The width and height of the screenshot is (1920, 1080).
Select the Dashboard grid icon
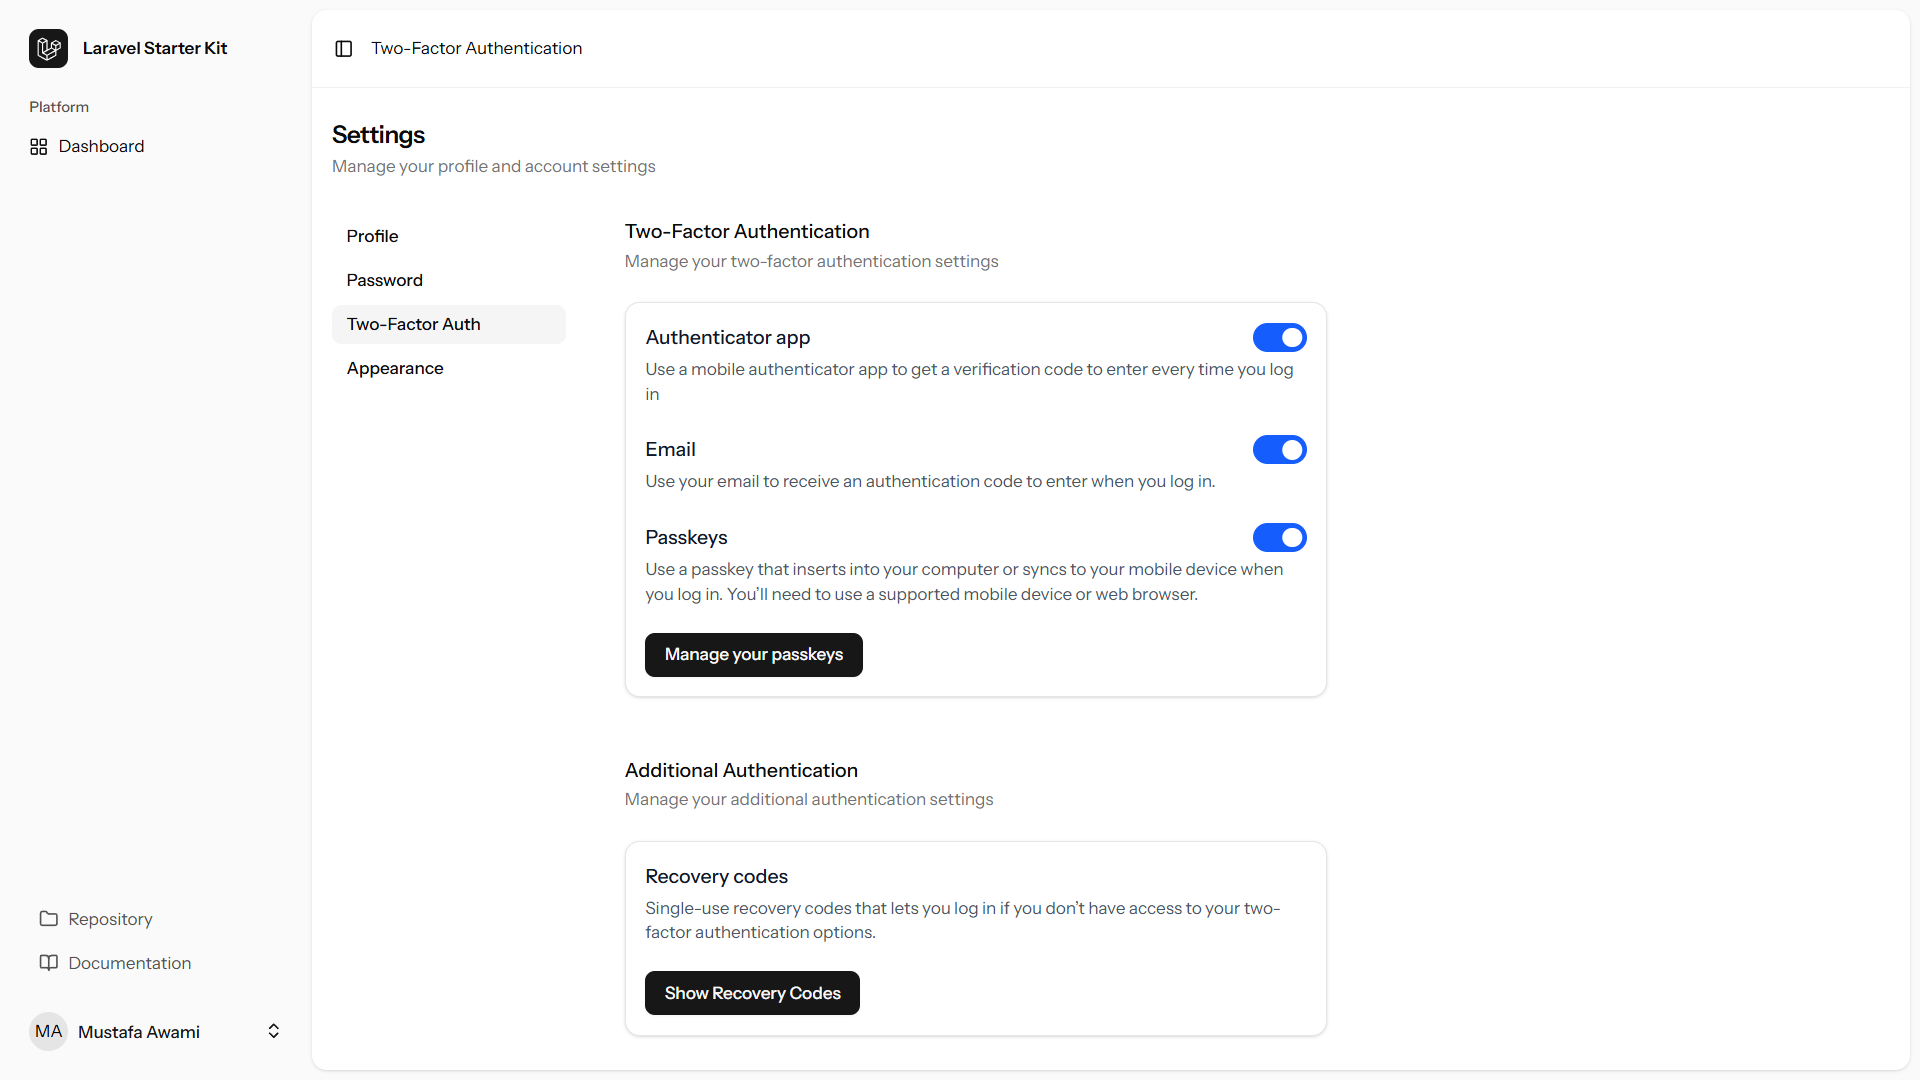pyautogui.click(x=38, y=146)
